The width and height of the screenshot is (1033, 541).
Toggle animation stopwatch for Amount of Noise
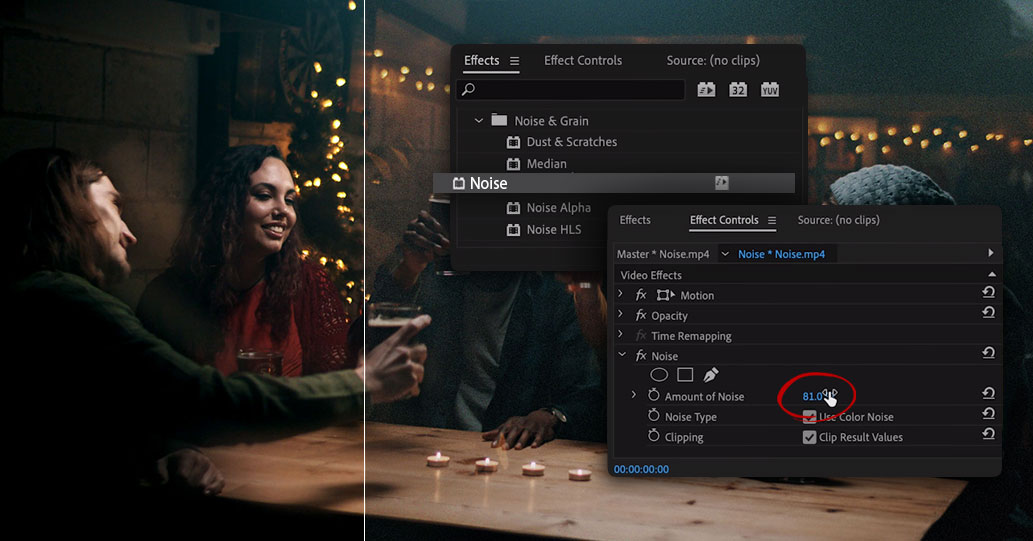[x=654, y=396]
